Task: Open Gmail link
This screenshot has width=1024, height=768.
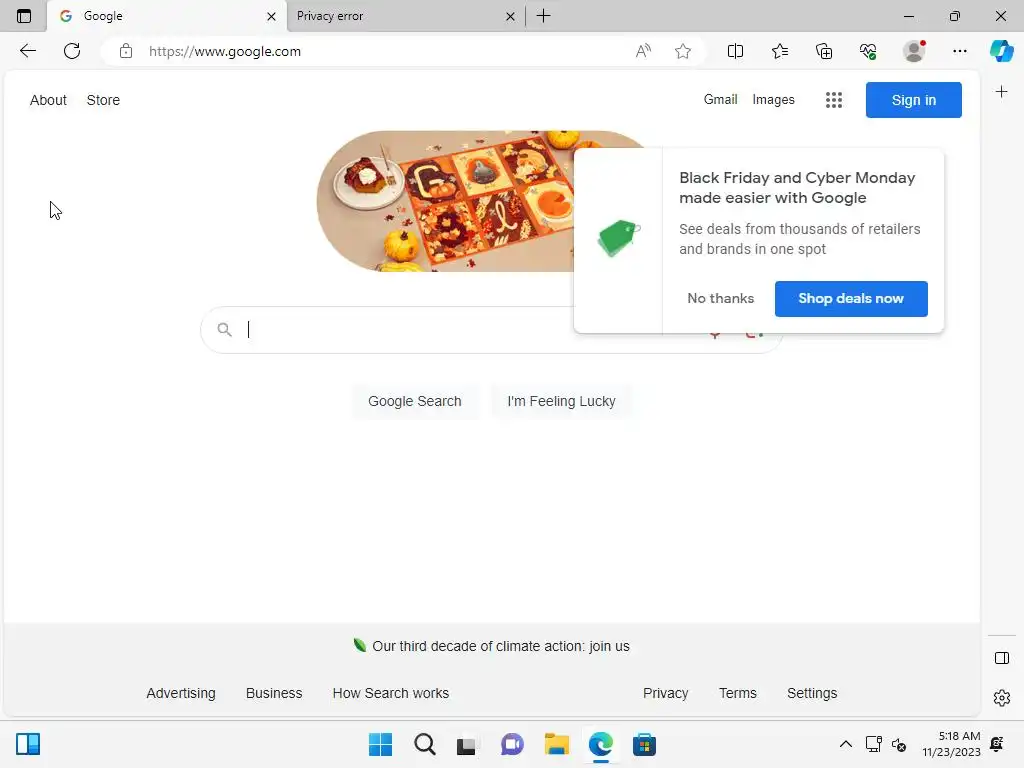Action: tap(720, 99)
